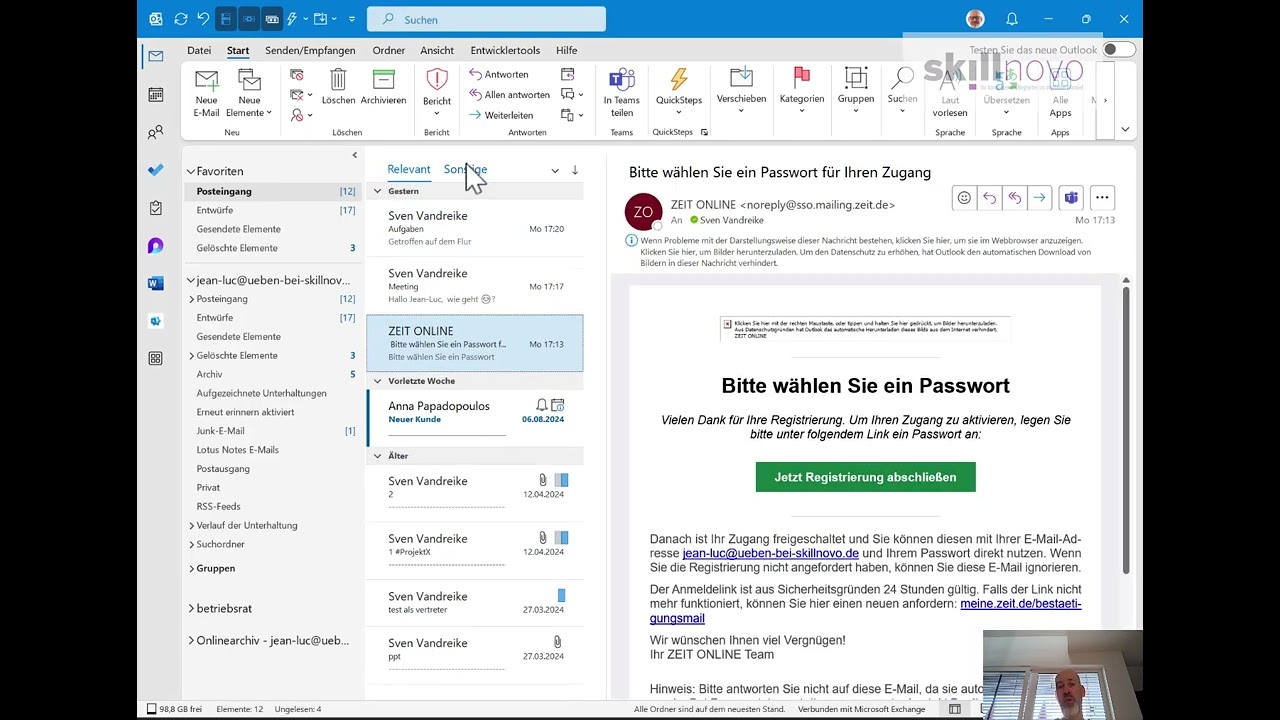Image resolution: width=1280 pixels, height=720 pixels.
Task: Click the forward arrow in the reading pane header
Action: pyautogui.click(x=1039, y=198)
